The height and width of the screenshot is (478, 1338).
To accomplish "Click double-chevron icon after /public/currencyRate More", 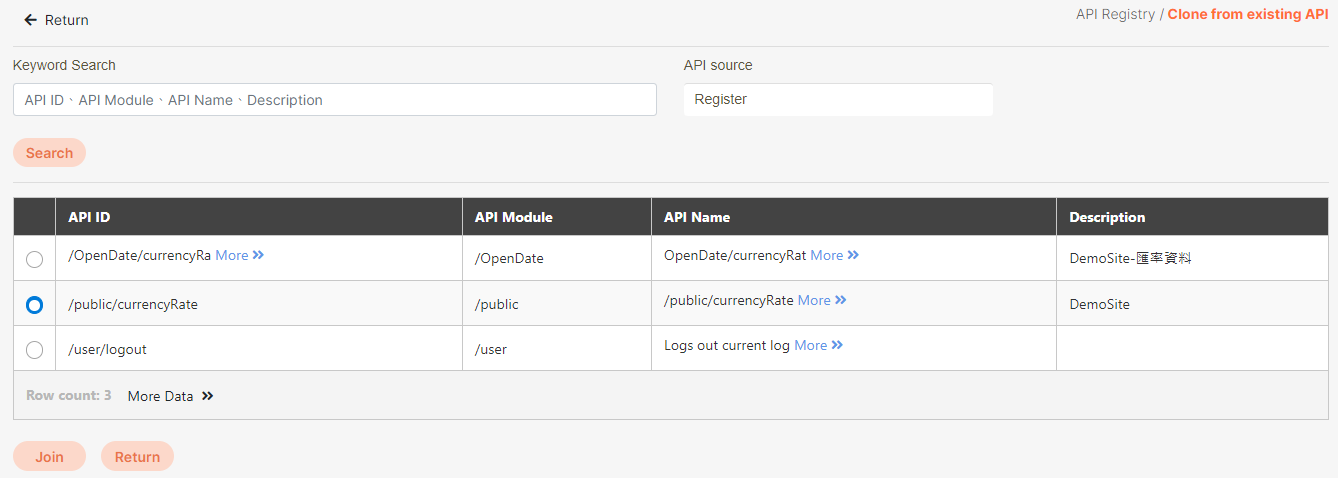I will point(840,300).
